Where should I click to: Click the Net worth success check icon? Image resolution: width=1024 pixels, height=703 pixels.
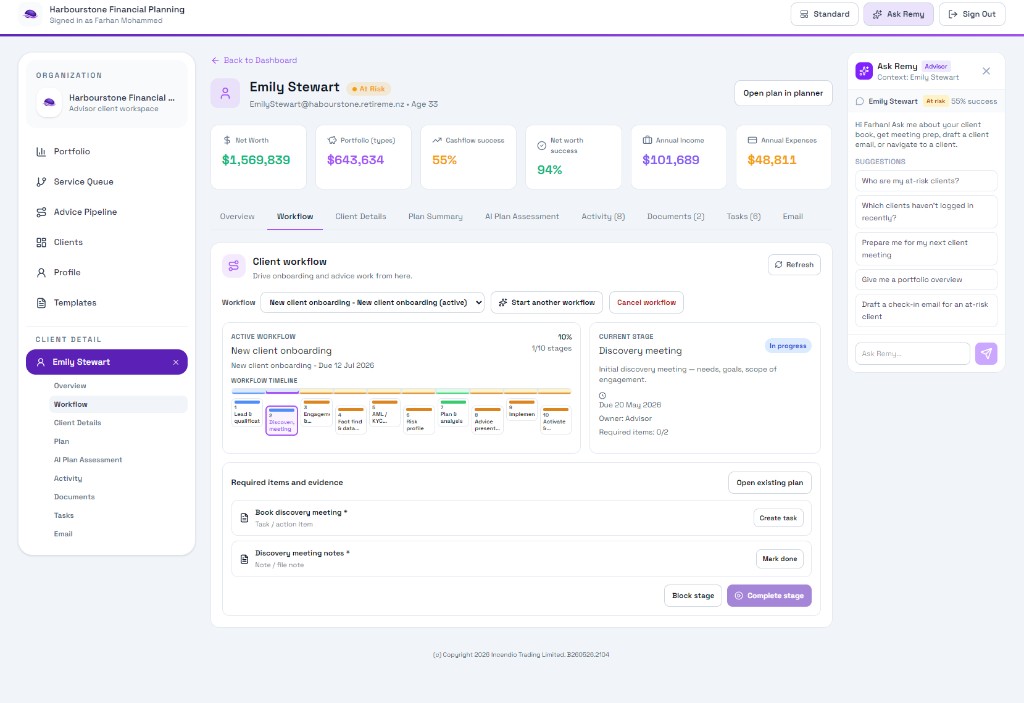(541, 146)
